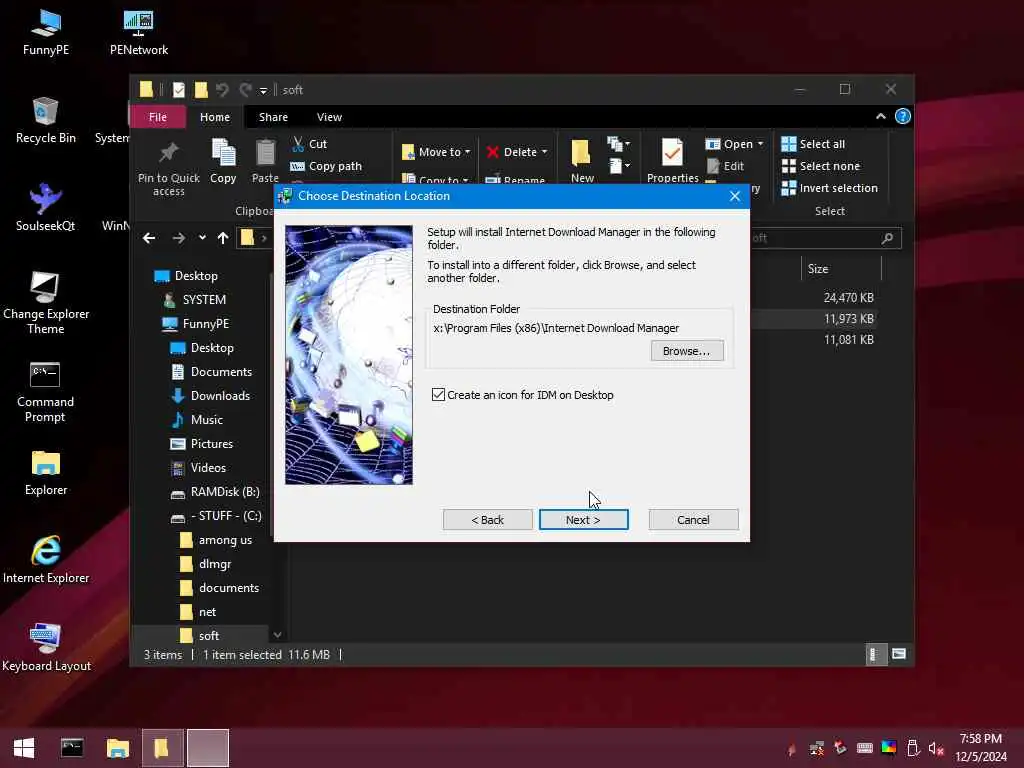Image resolution: width=1024 pixels, height=768 pixels.
Task: Select RAMDisk (B:) in navigation pane
Action: coord(216,492)
